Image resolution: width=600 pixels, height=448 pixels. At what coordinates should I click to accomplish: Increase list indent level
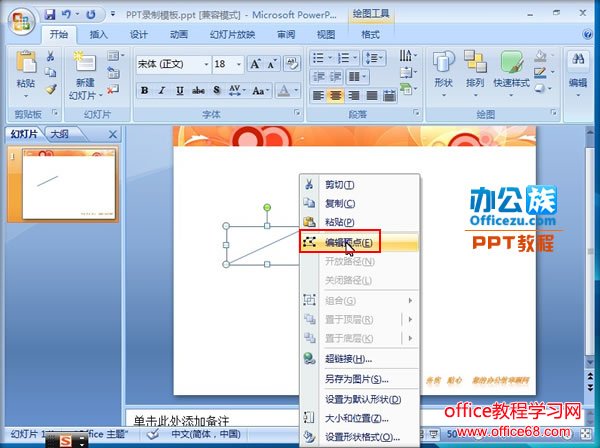pos(336,77)
